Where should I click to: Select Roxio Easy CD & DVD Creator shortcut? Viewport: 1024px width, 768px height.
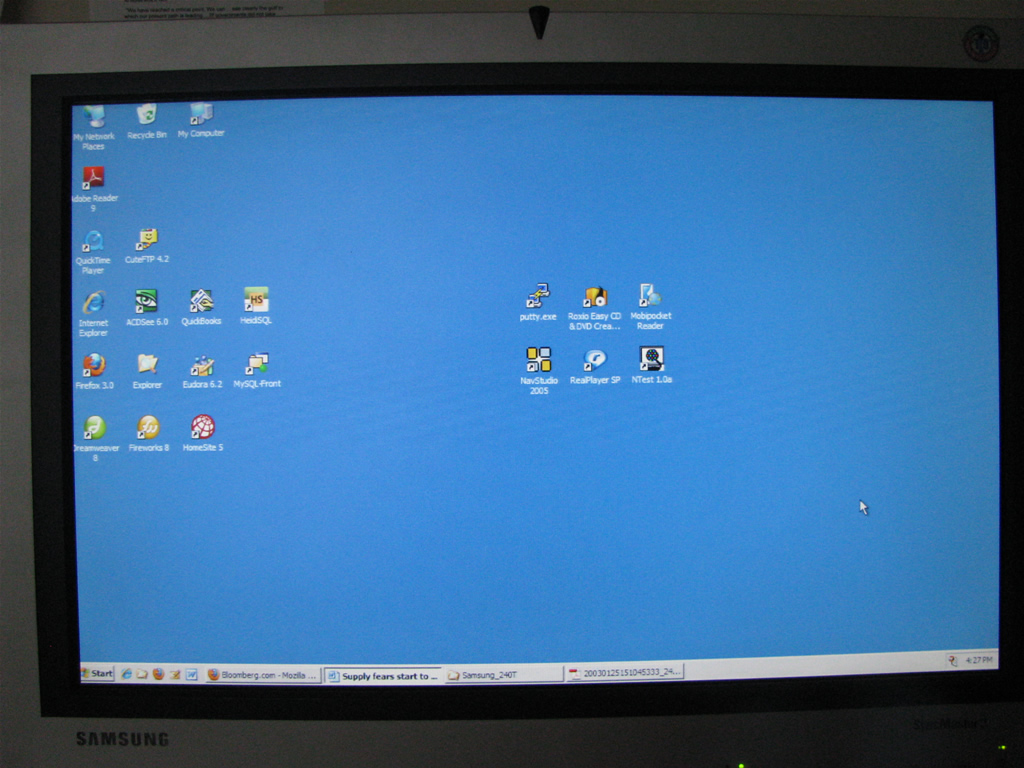tap(594, 308)
